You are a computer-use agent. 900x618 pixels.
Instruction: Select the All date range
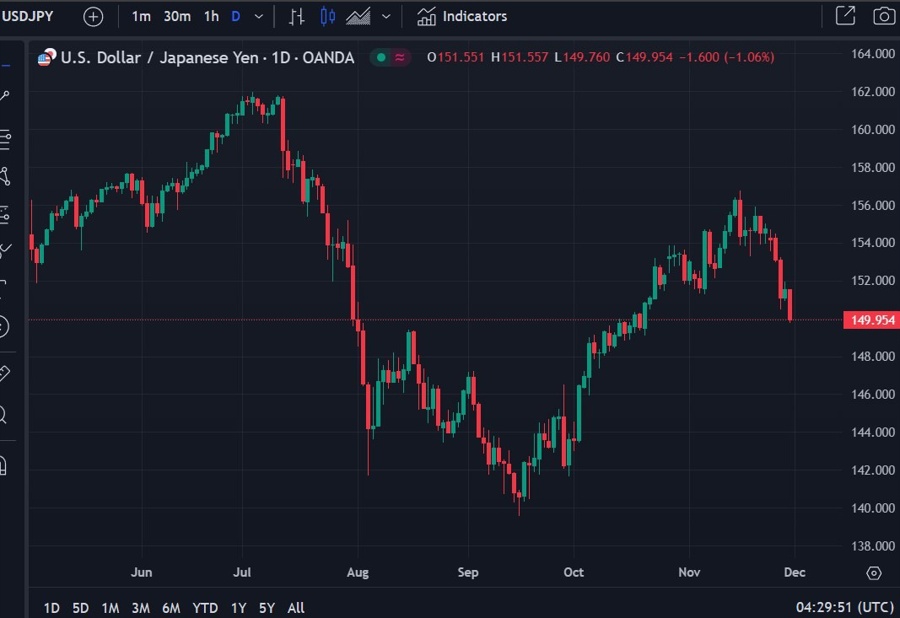[296, 607]
